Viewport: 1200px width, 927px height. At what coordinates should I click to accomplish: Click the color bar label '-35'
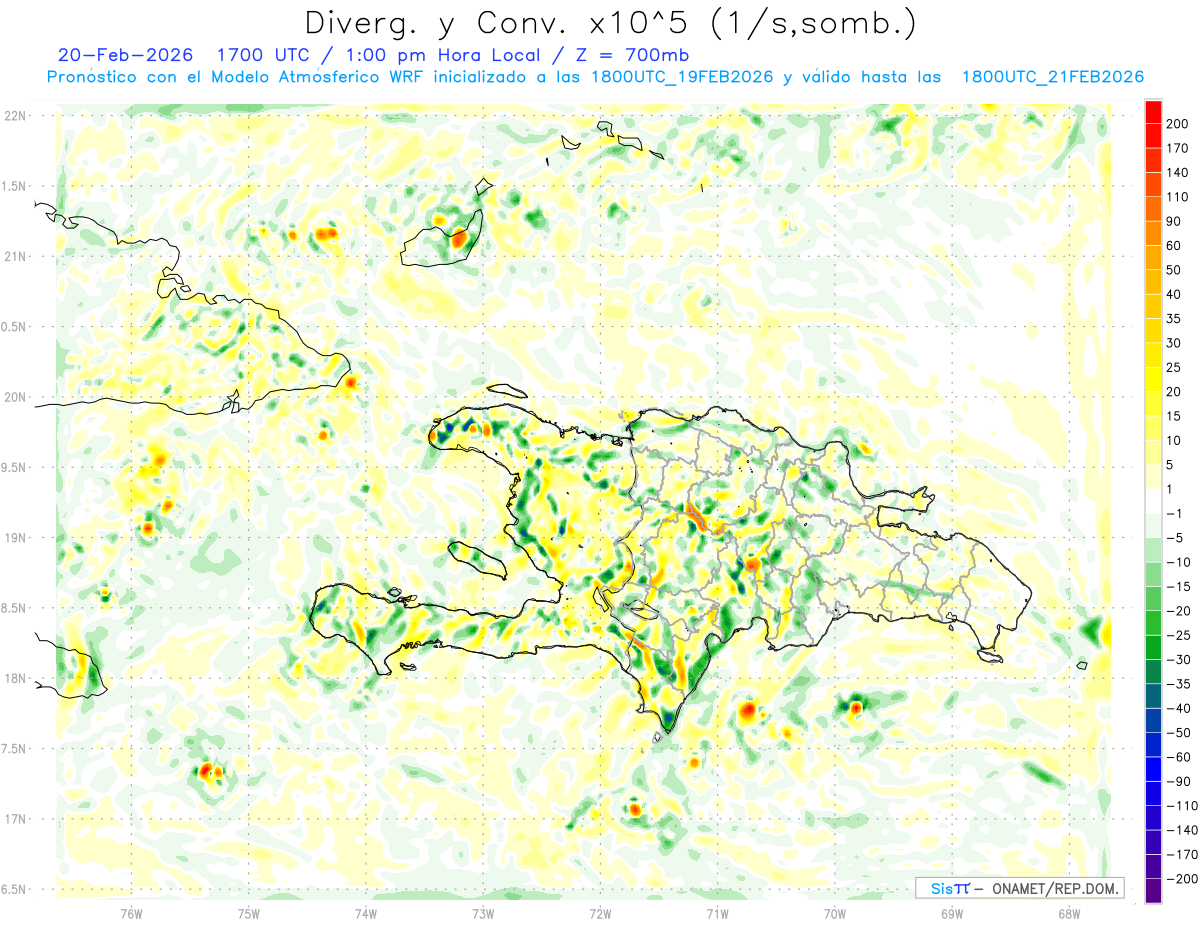point(1177,684)
